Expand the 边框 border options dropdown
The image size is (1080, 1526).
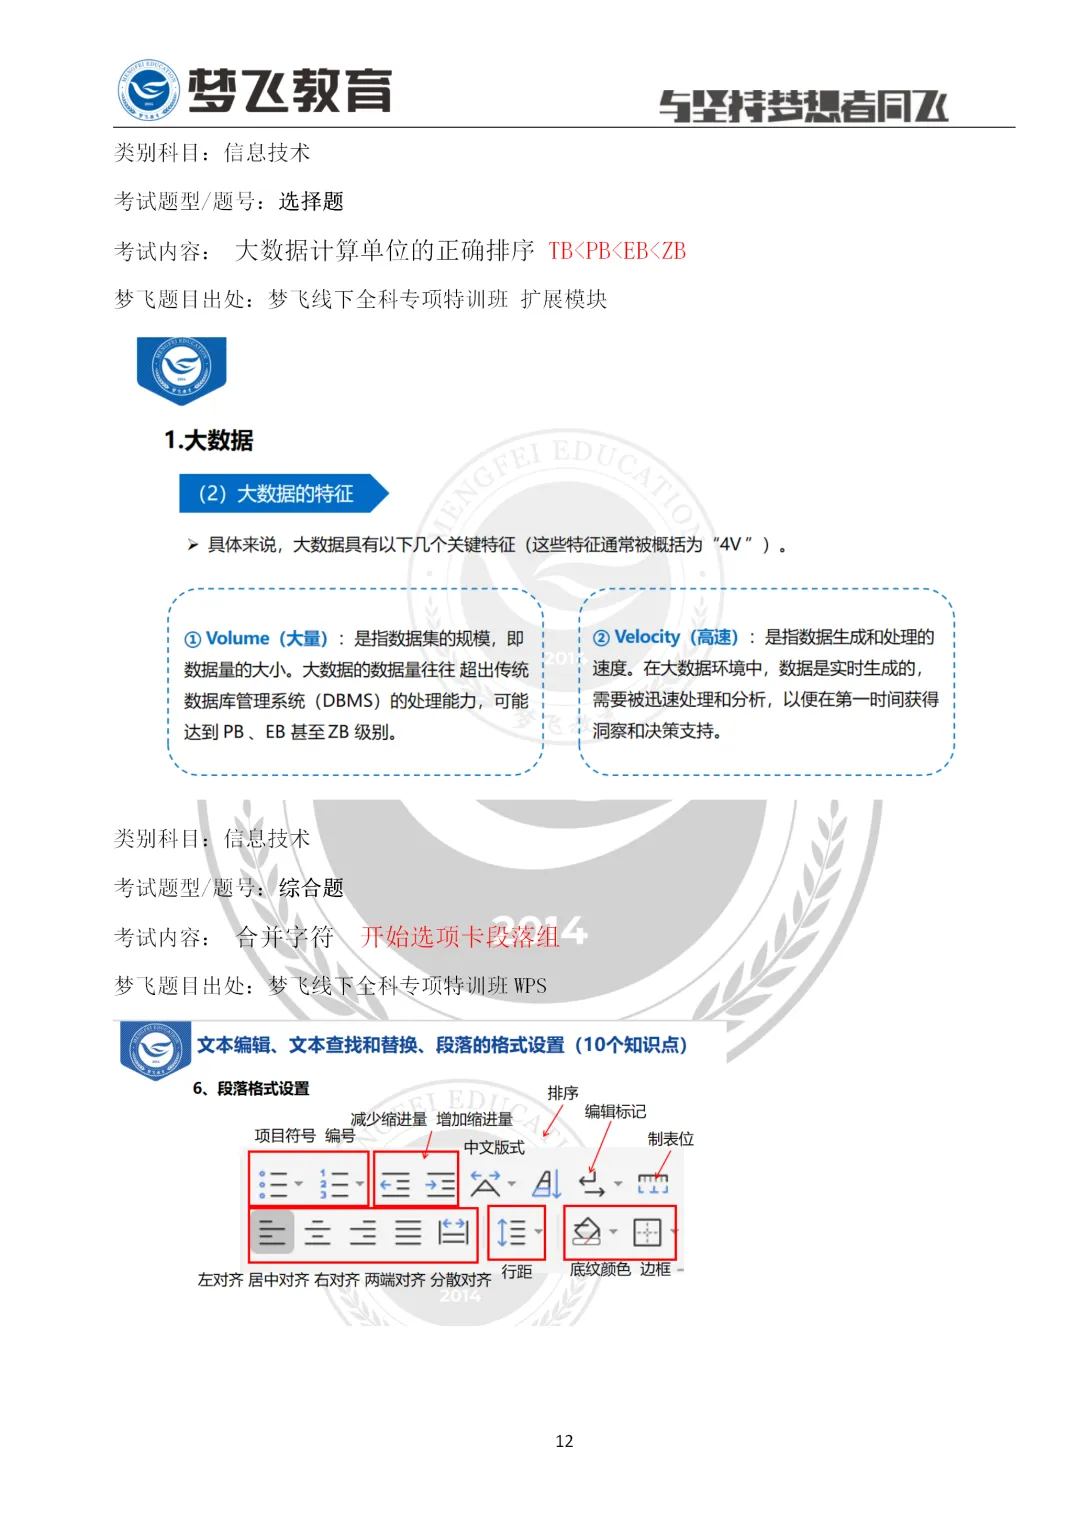pyautogui.click(x=676, y=1229)
